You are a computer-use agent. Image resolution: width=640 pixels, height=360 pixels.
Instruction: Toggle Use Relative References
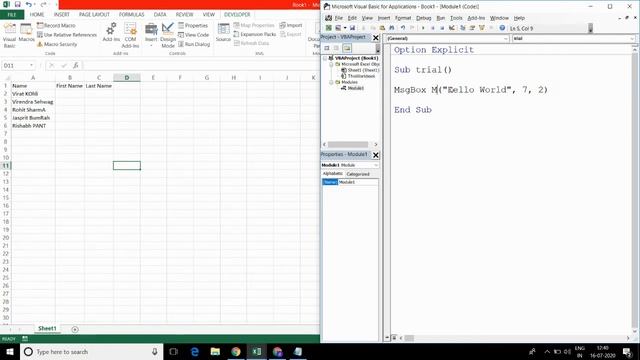67,35
